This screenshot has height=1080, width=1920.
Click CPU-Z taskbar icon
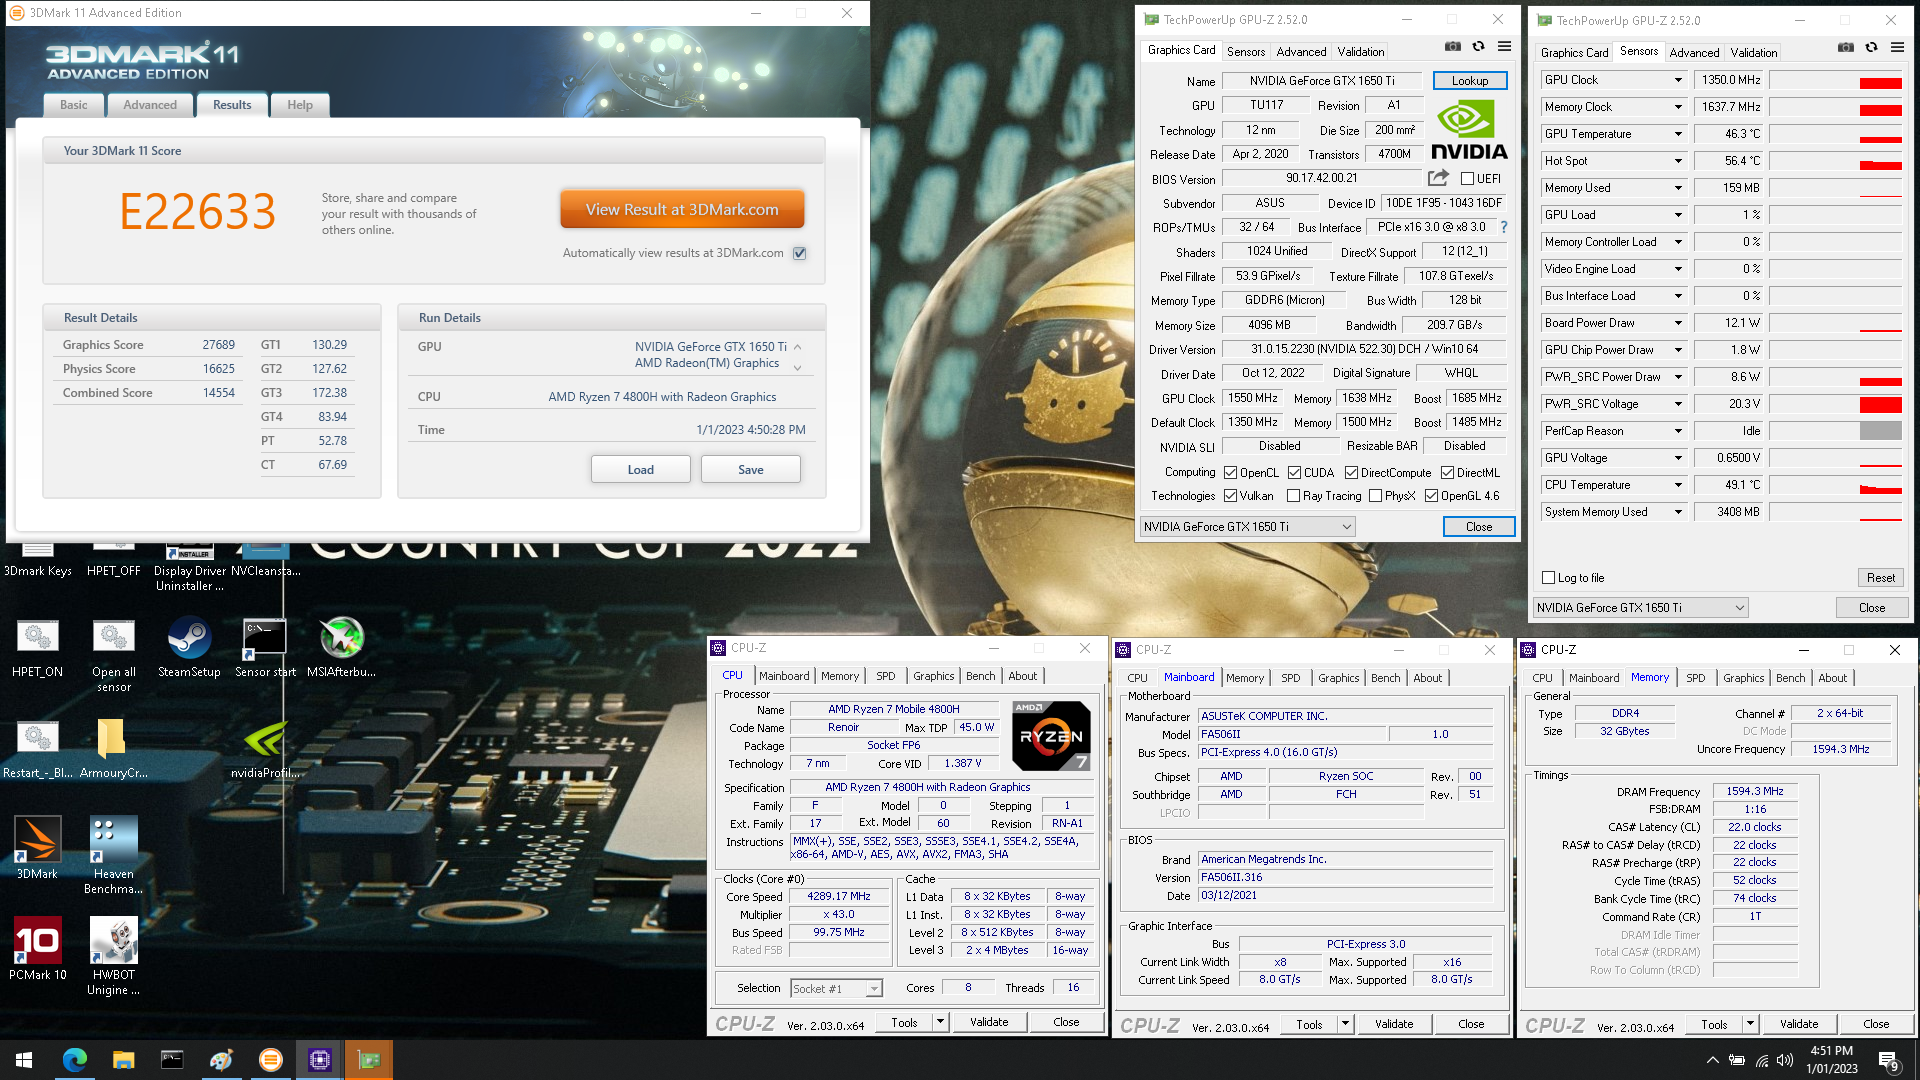point(320,1060)
